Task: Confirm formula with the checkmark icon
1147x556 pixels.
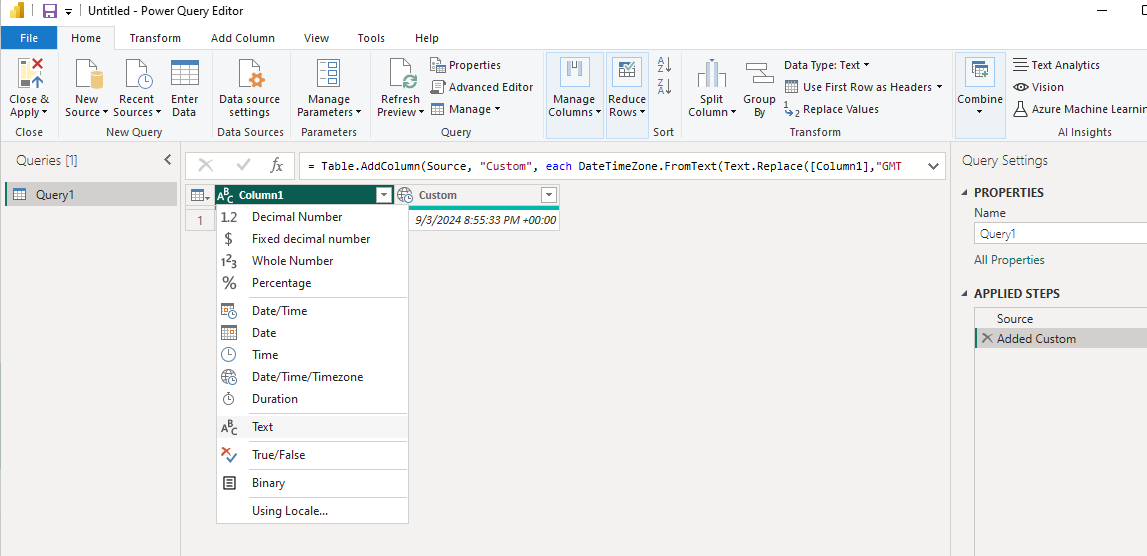Action: [x=244, y=166]
